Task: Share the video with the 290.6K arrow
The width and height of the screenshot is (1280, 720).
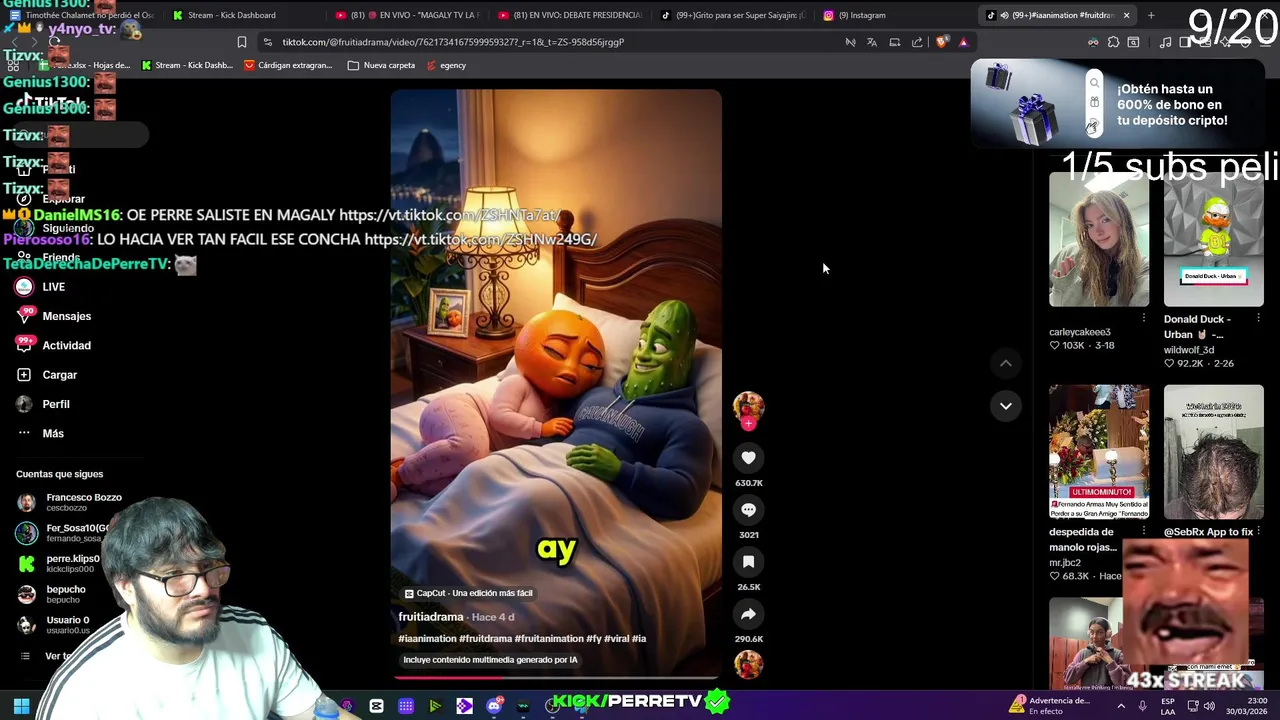Action: [x=748, y=614]
